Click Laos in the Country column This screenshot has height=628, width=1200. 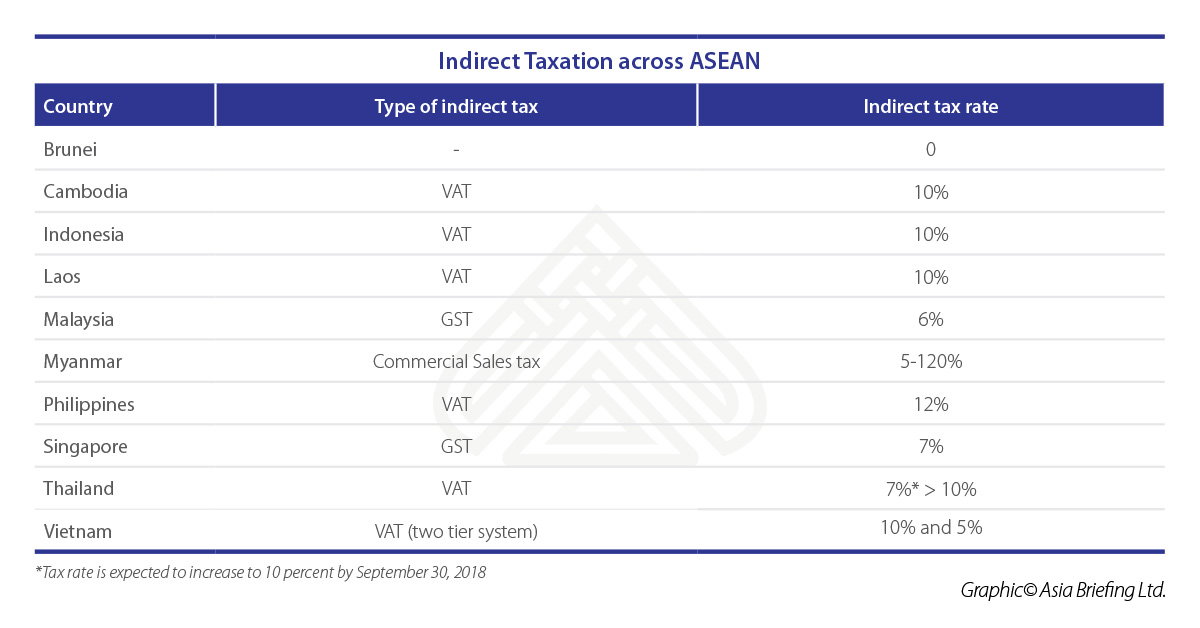pos(62,277)
